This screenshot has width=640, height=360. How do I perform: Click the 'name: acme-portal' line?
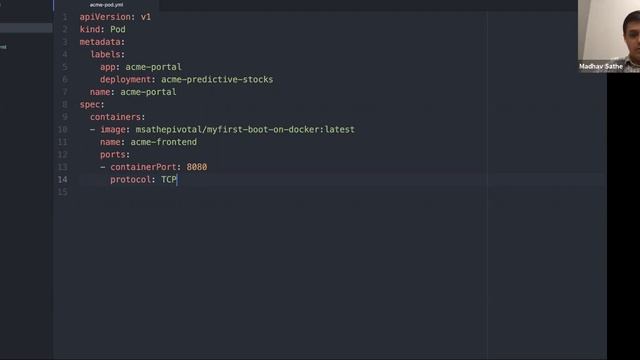coord(133,92)
